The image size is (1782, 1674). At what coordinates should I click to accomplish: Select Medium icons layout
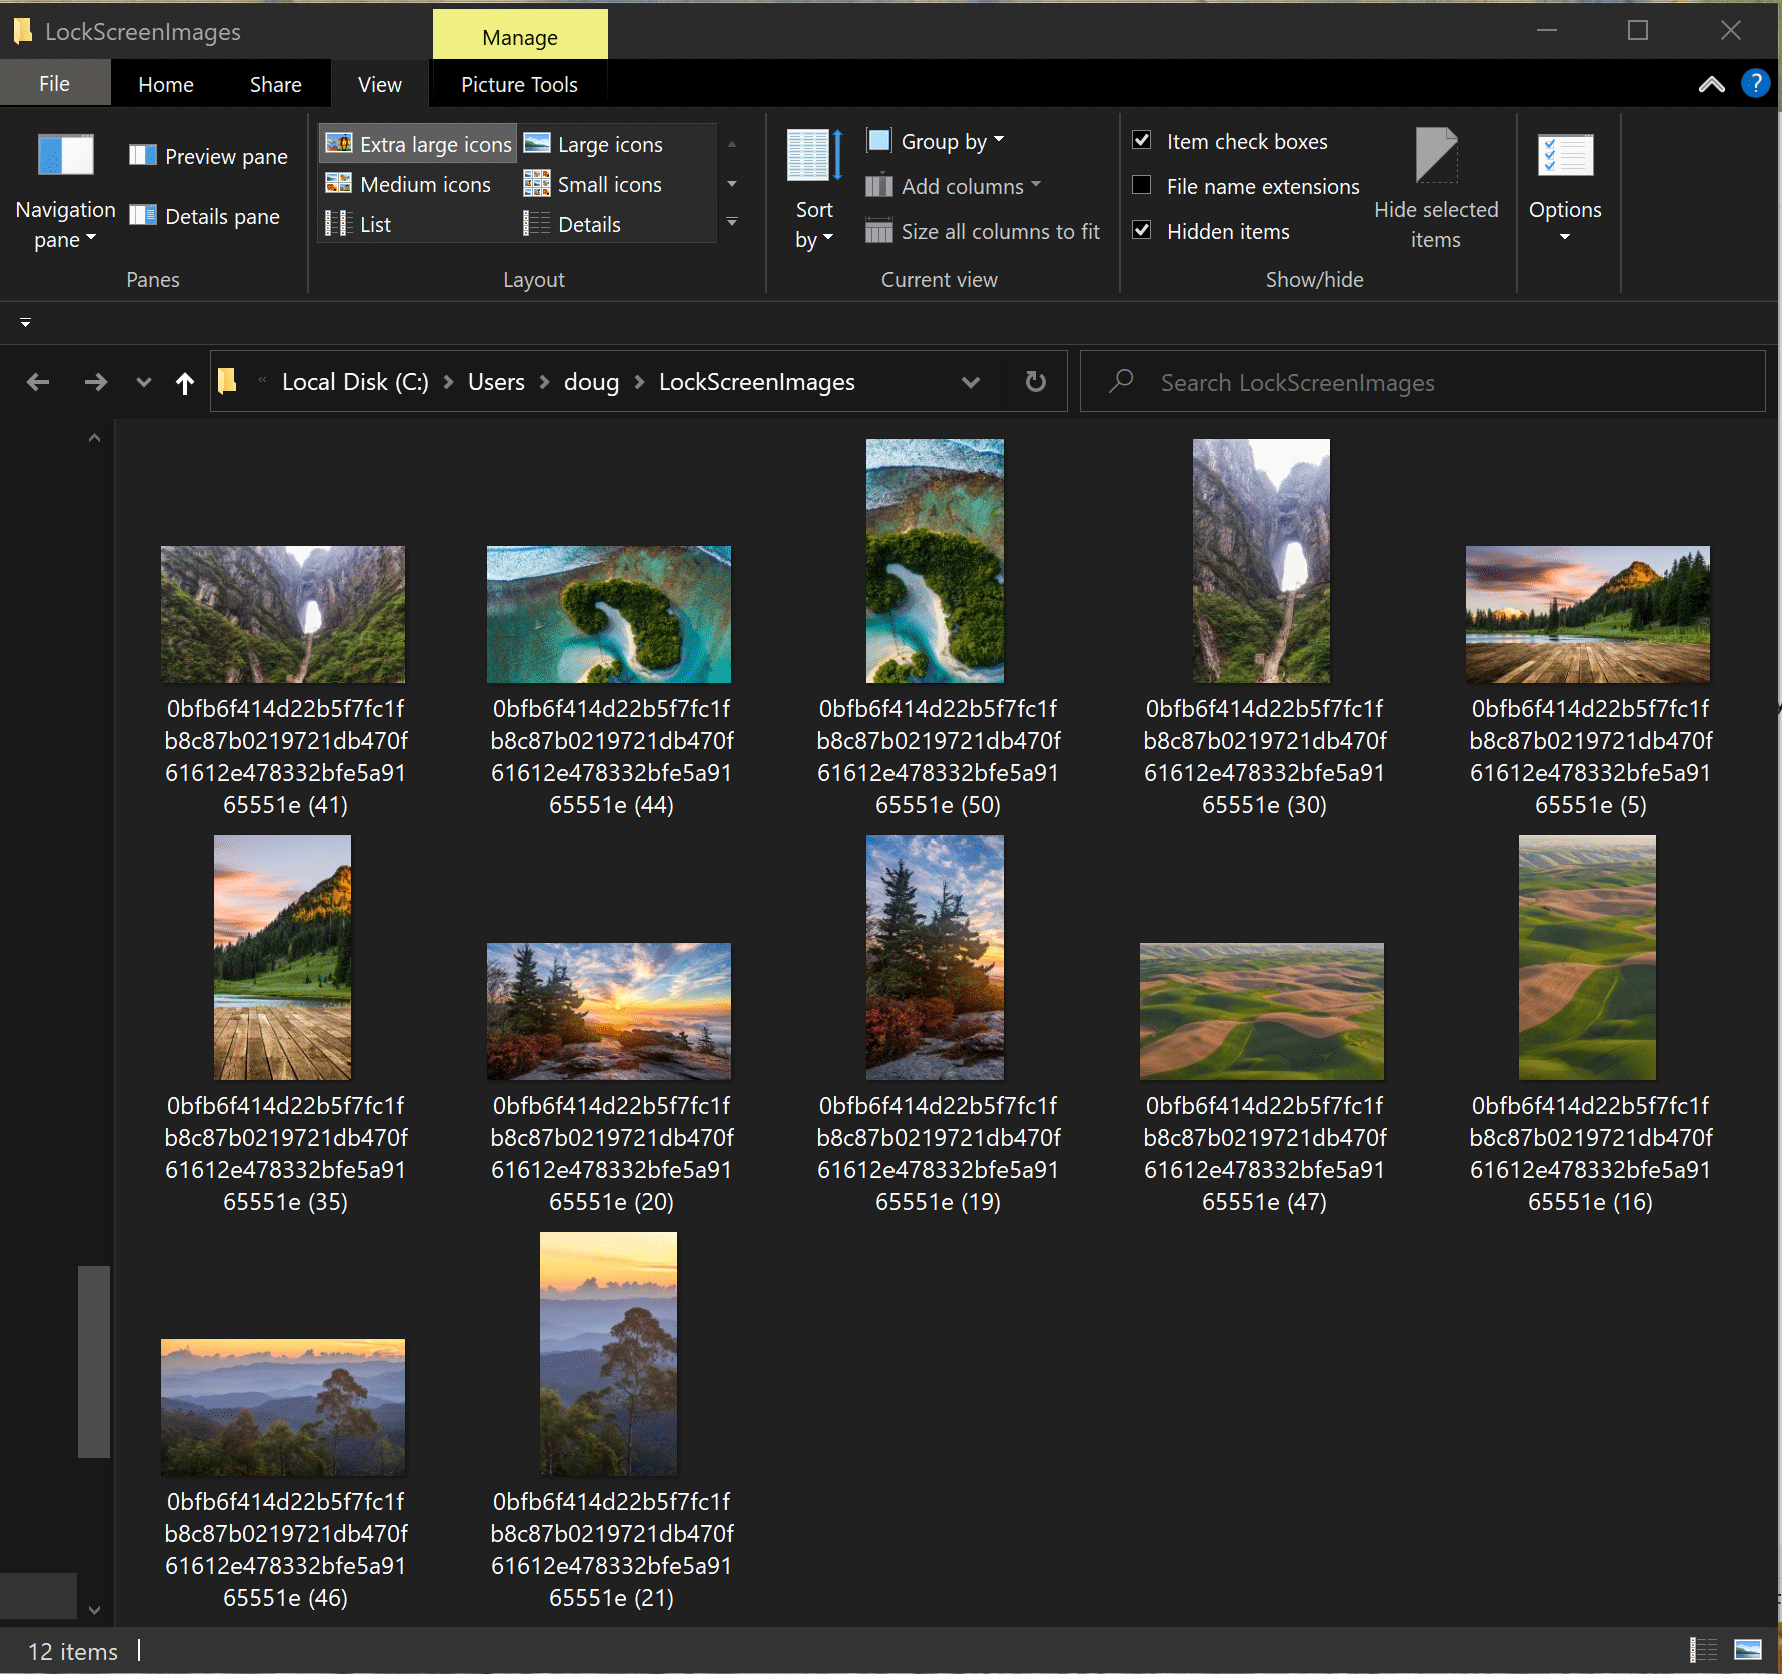point(408,184)
